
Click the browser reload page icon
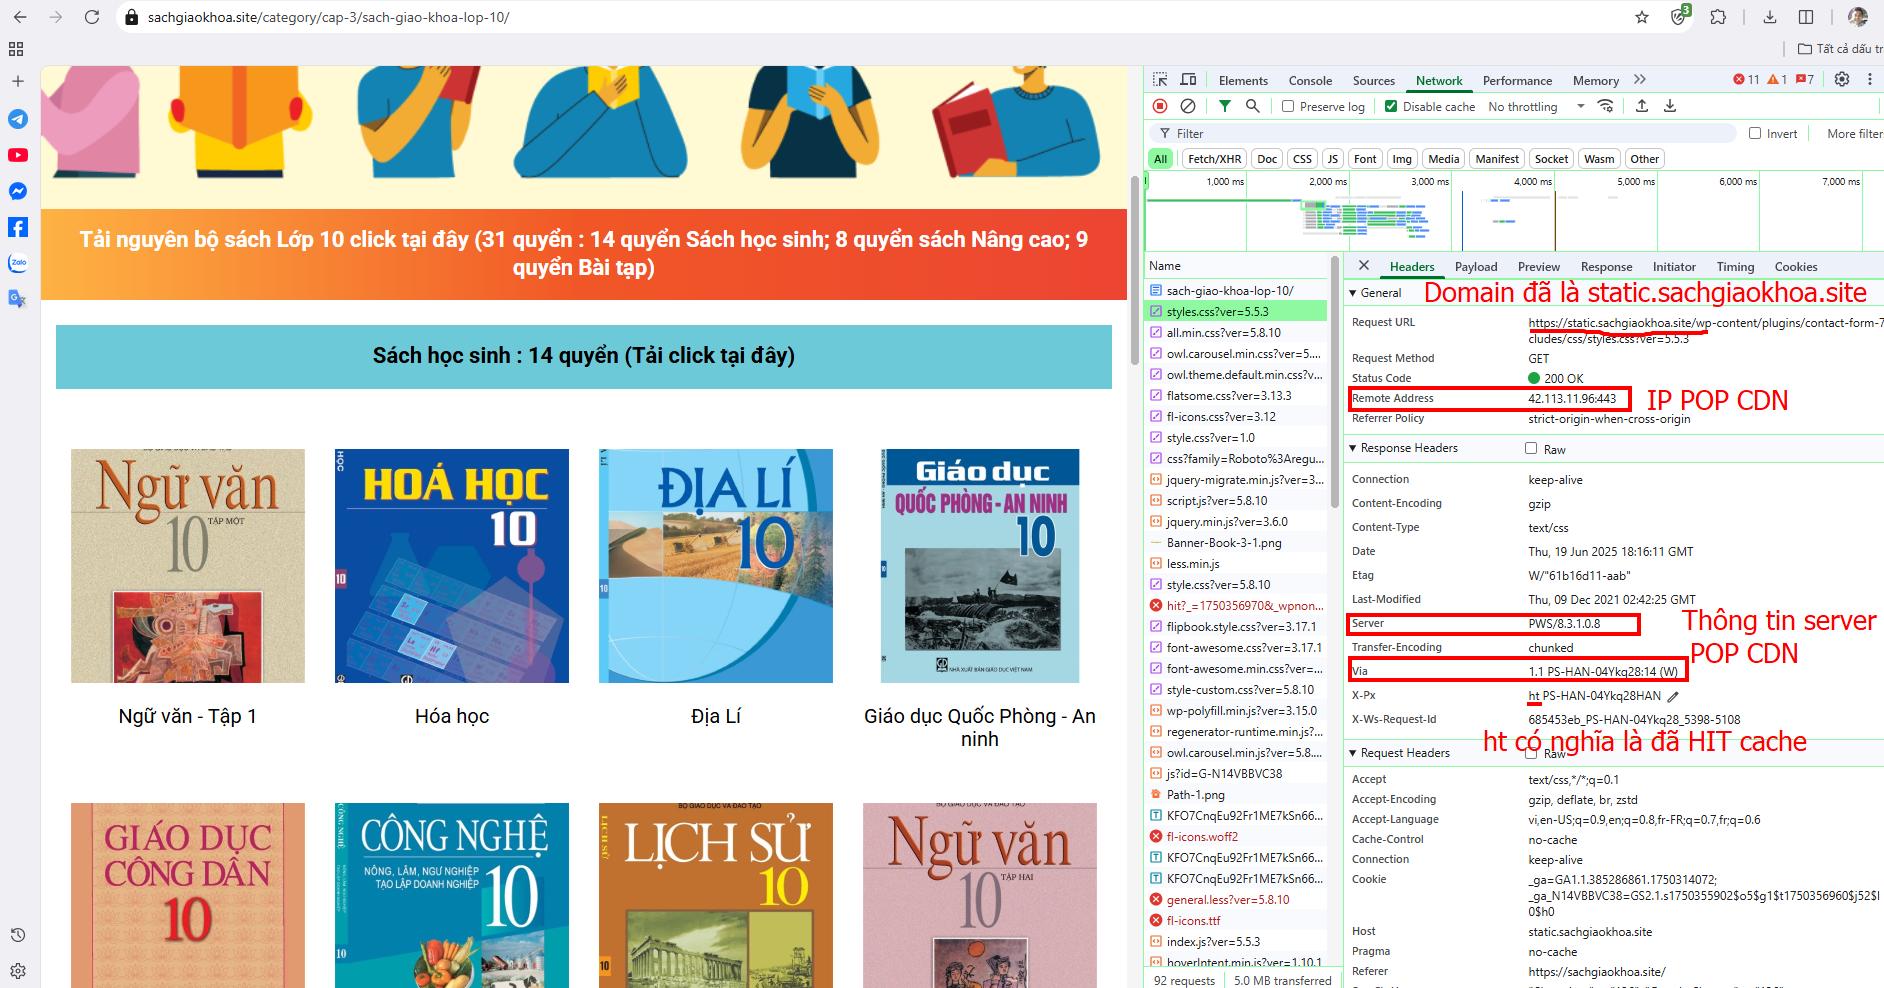coord(92,17)
